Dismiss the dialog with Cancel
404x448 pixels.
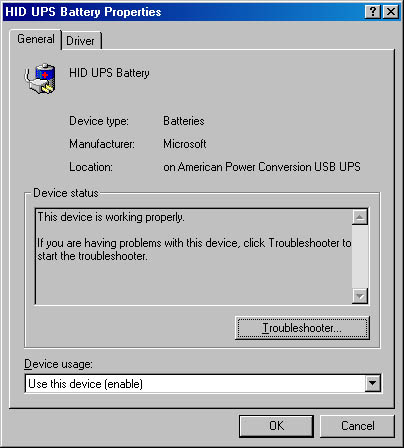pyautogui.click(x=357, y=426)
